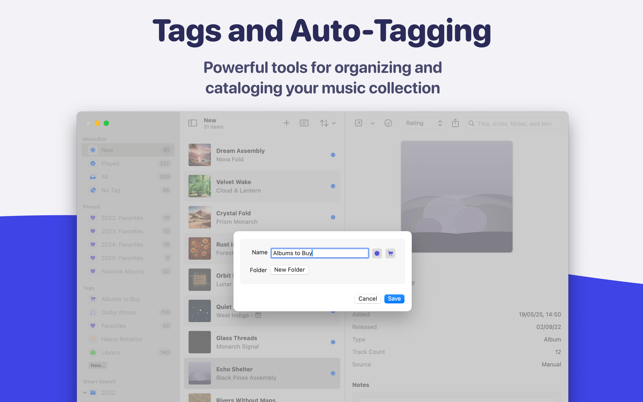Image resolution: width=643 pixels, height=402 pixels.
Task: Open the tag color picker circle
Action: [377, 254]
